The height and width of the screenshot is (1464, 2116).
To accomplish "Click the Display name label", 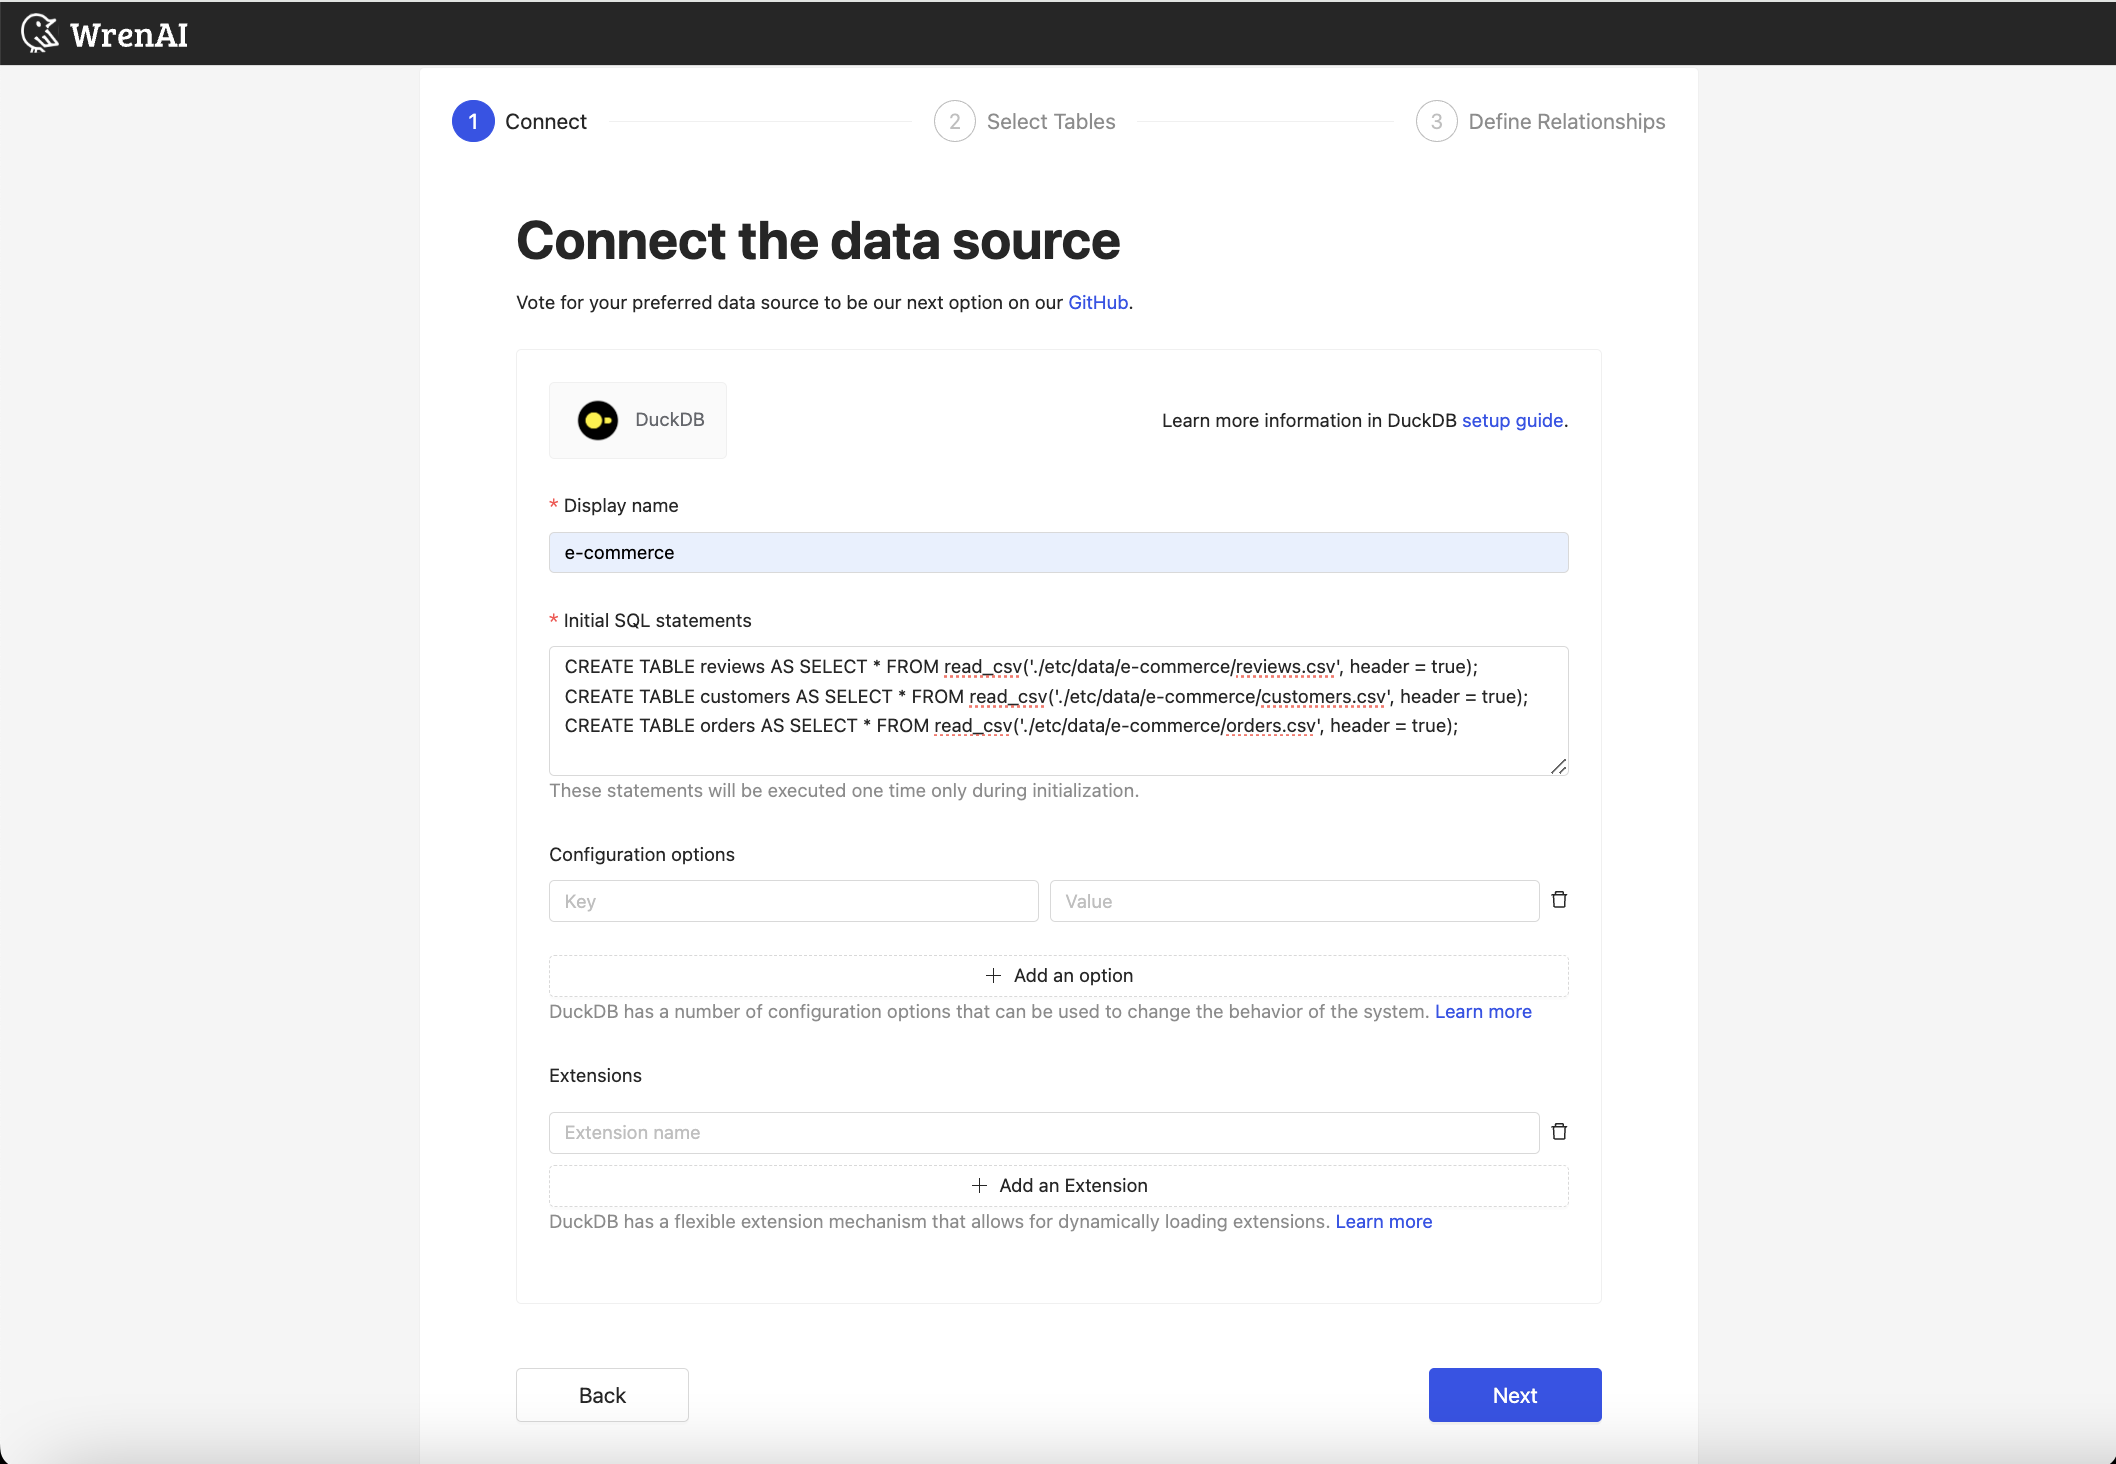I will pos(621,505).
